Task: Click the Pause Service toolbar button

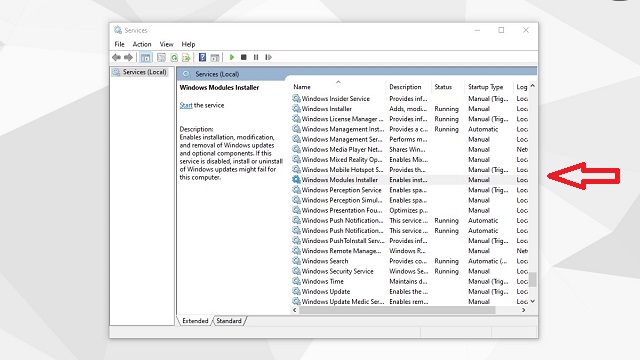Action: [x=256, y=58]
